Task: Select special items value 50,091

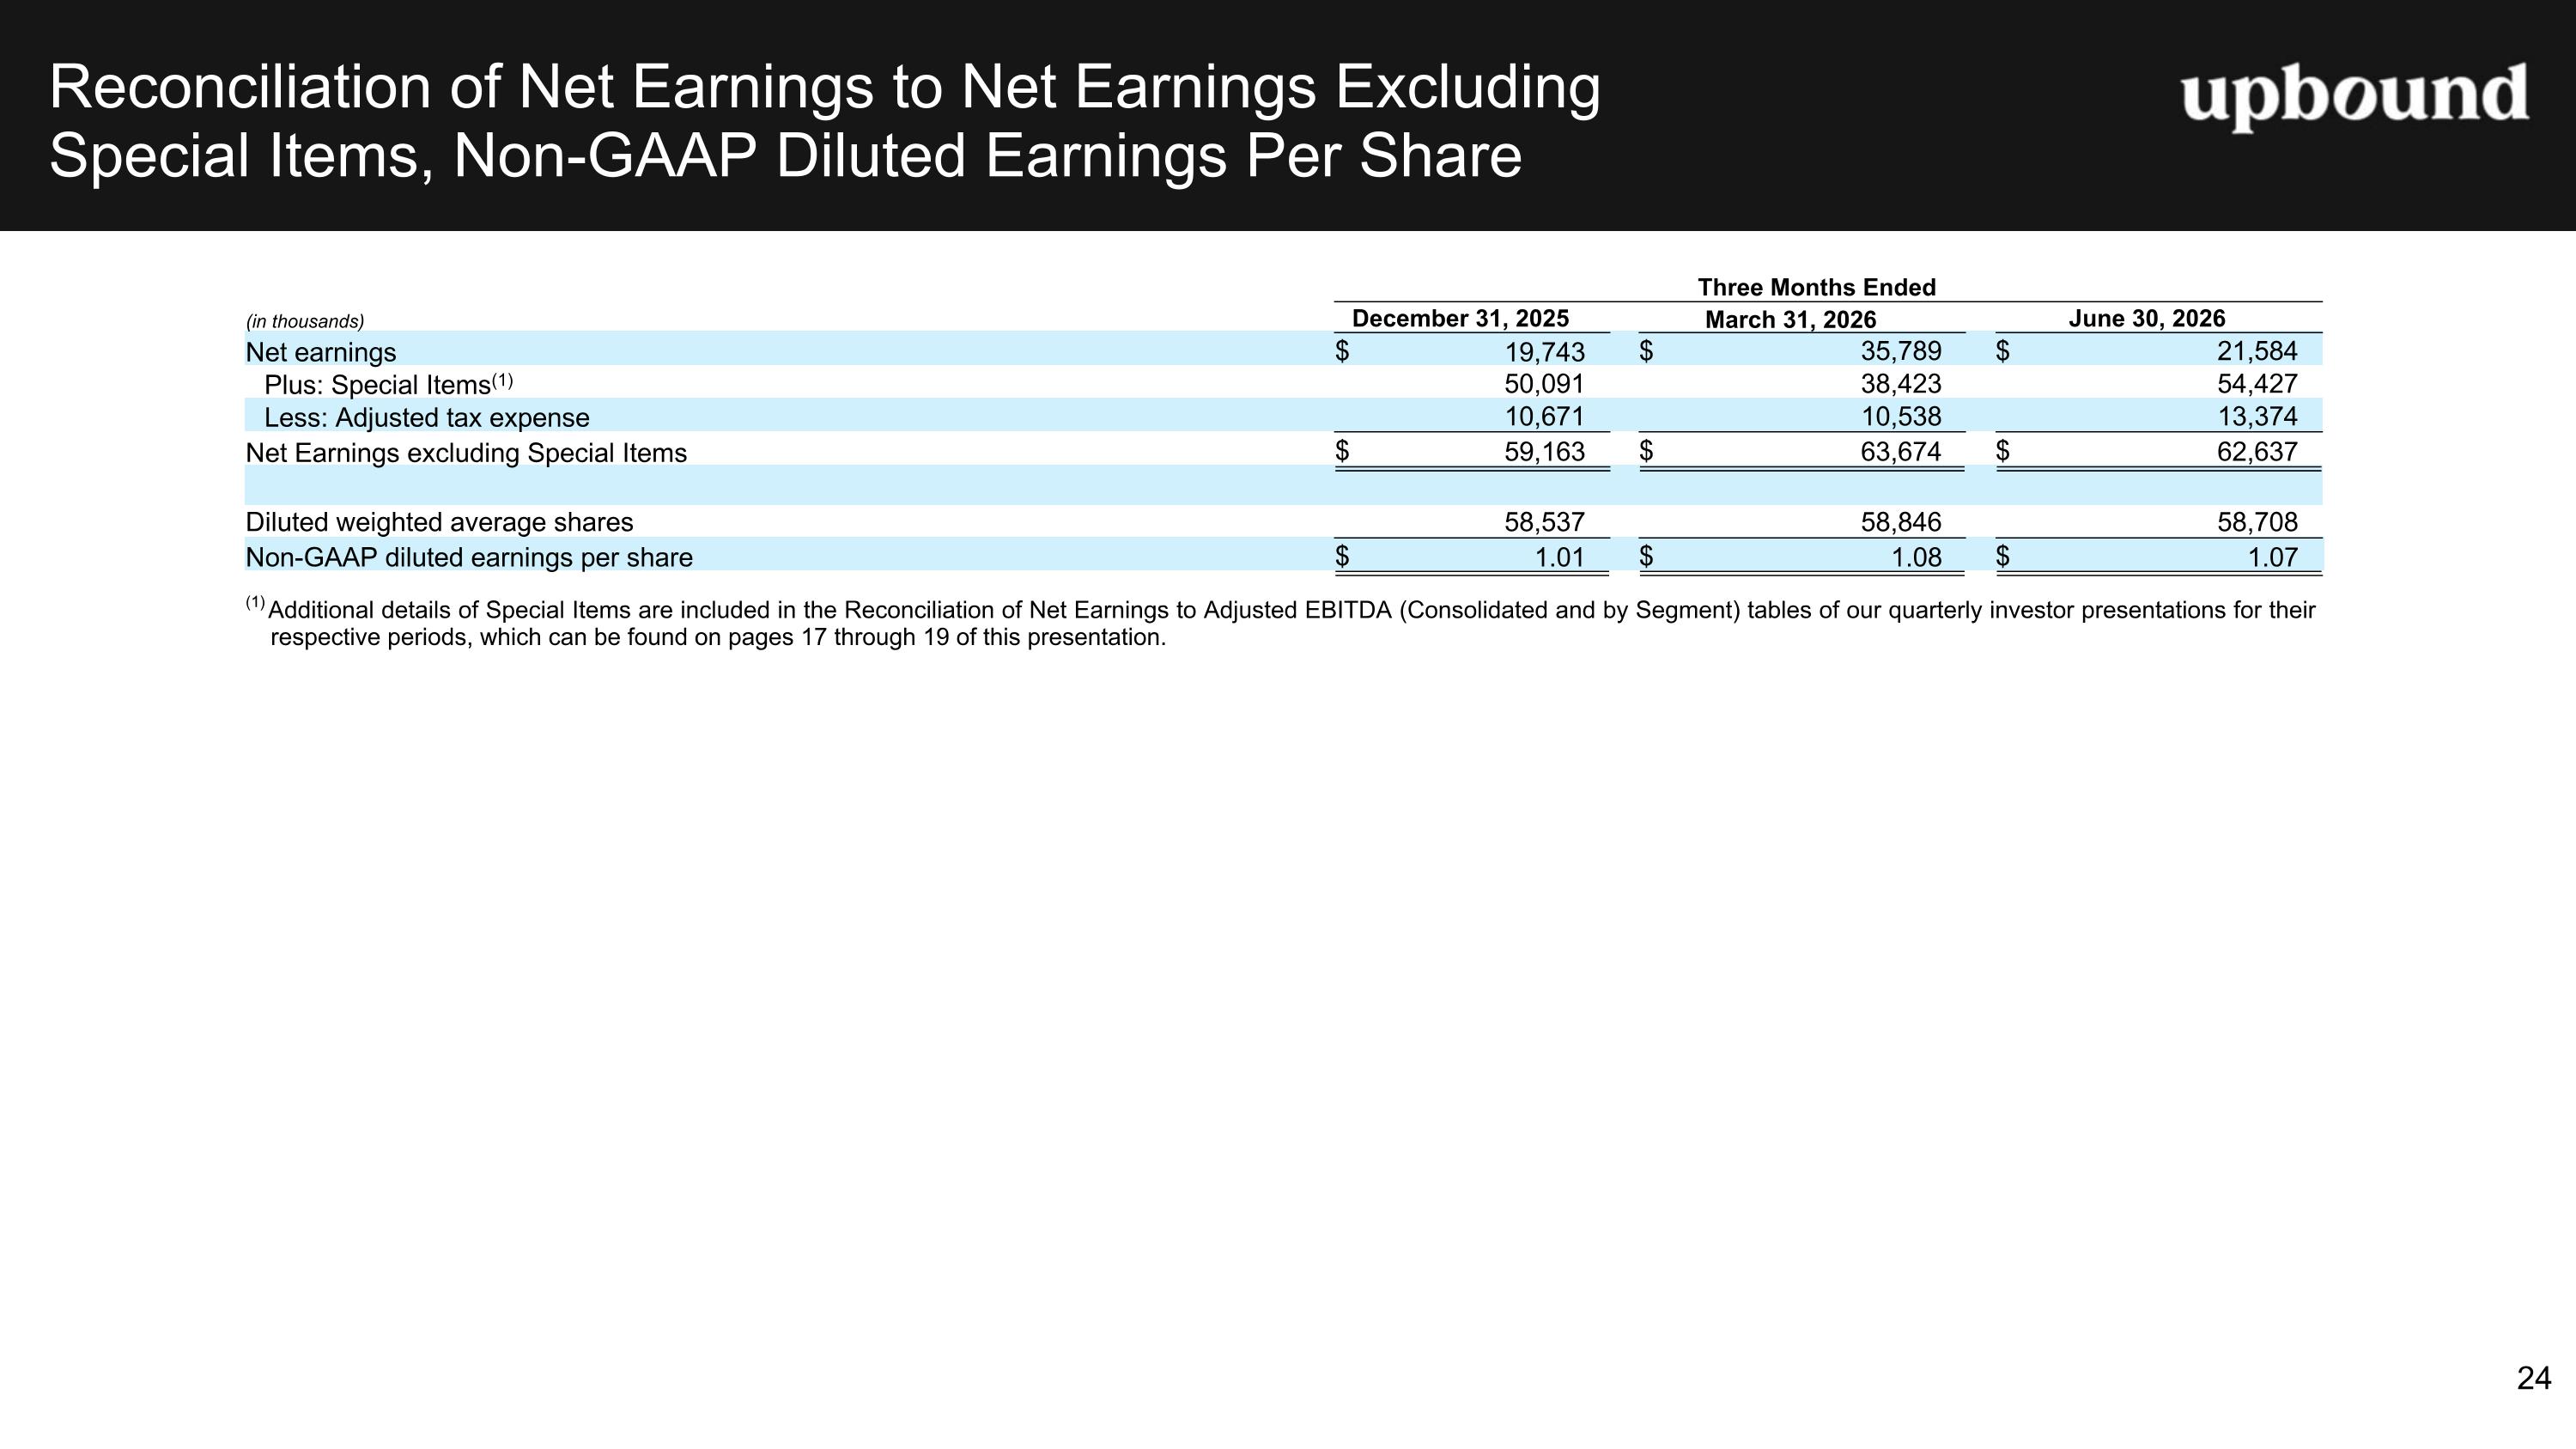Action: 1544,384
